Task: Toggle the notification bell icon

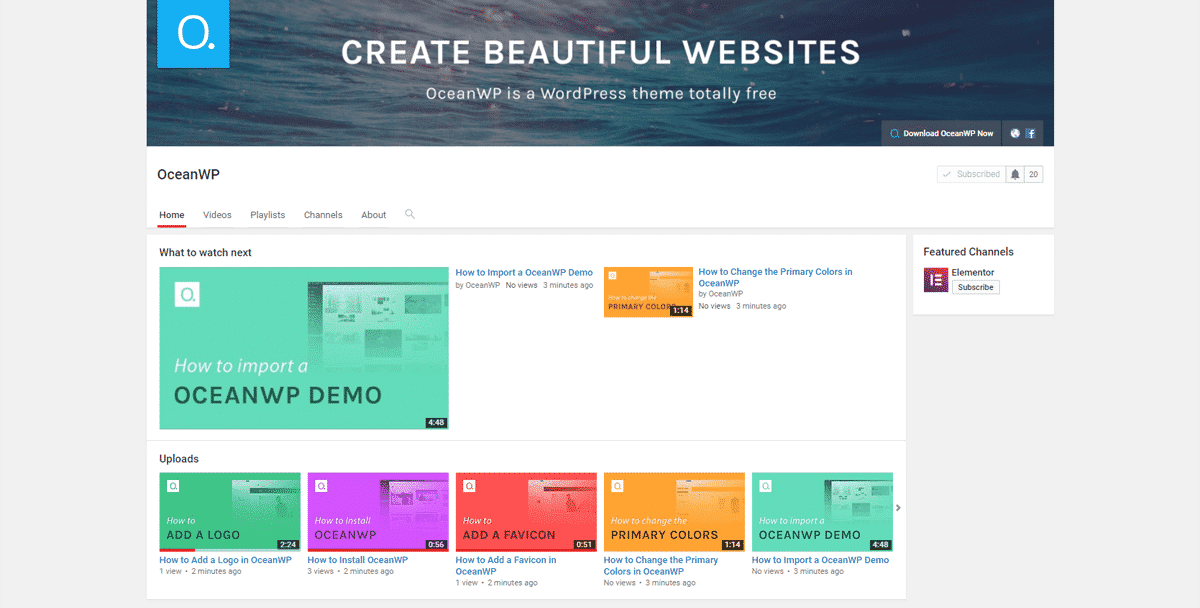Action: 1015,174
